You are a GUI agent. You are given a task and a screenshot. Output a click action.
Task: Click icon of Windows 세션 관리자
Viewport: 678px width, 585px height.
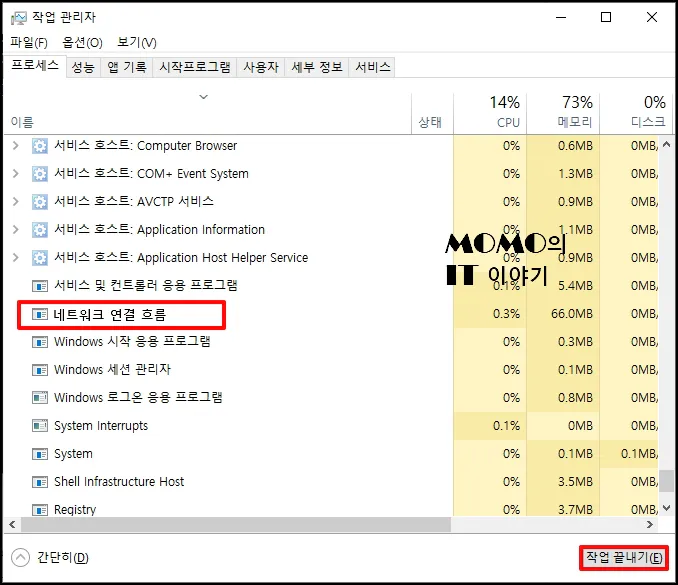(x=40, y=370)
